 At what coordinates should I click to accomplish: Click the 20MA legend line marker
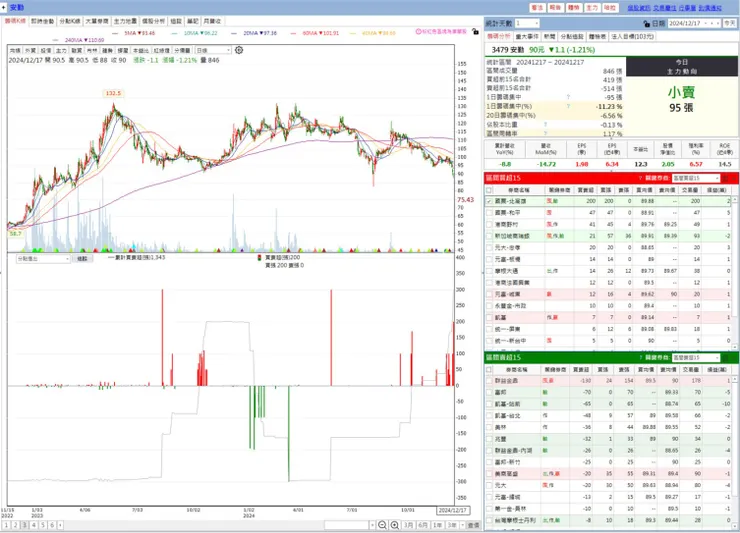click(234, 34)
